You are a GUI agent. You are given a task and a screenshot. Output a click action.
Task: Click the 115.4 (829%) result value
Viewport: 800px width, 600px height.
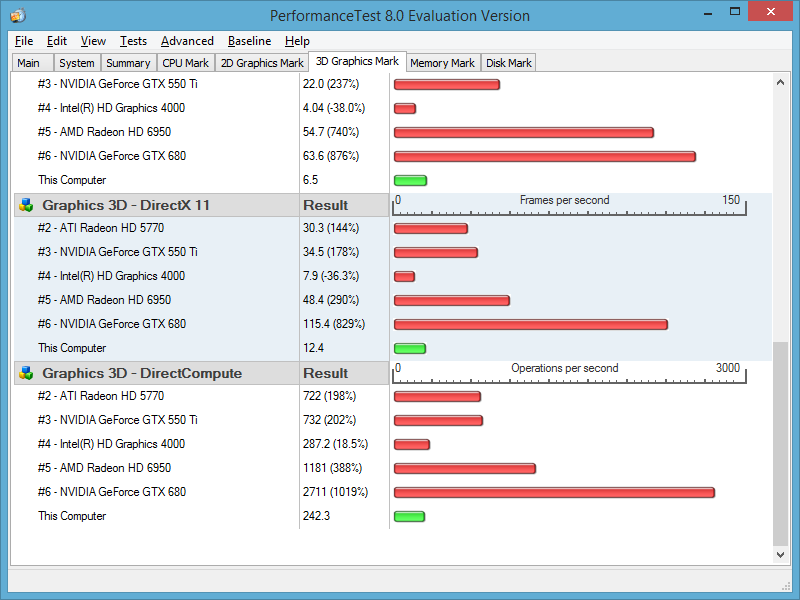coord(334,324)
